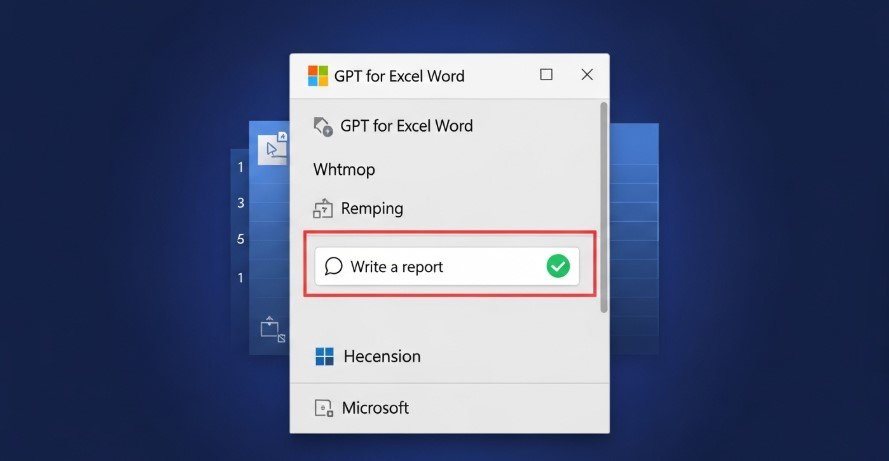Select row 3 in background spreadsheet
889x461 pixels.
tap(241, 203)
